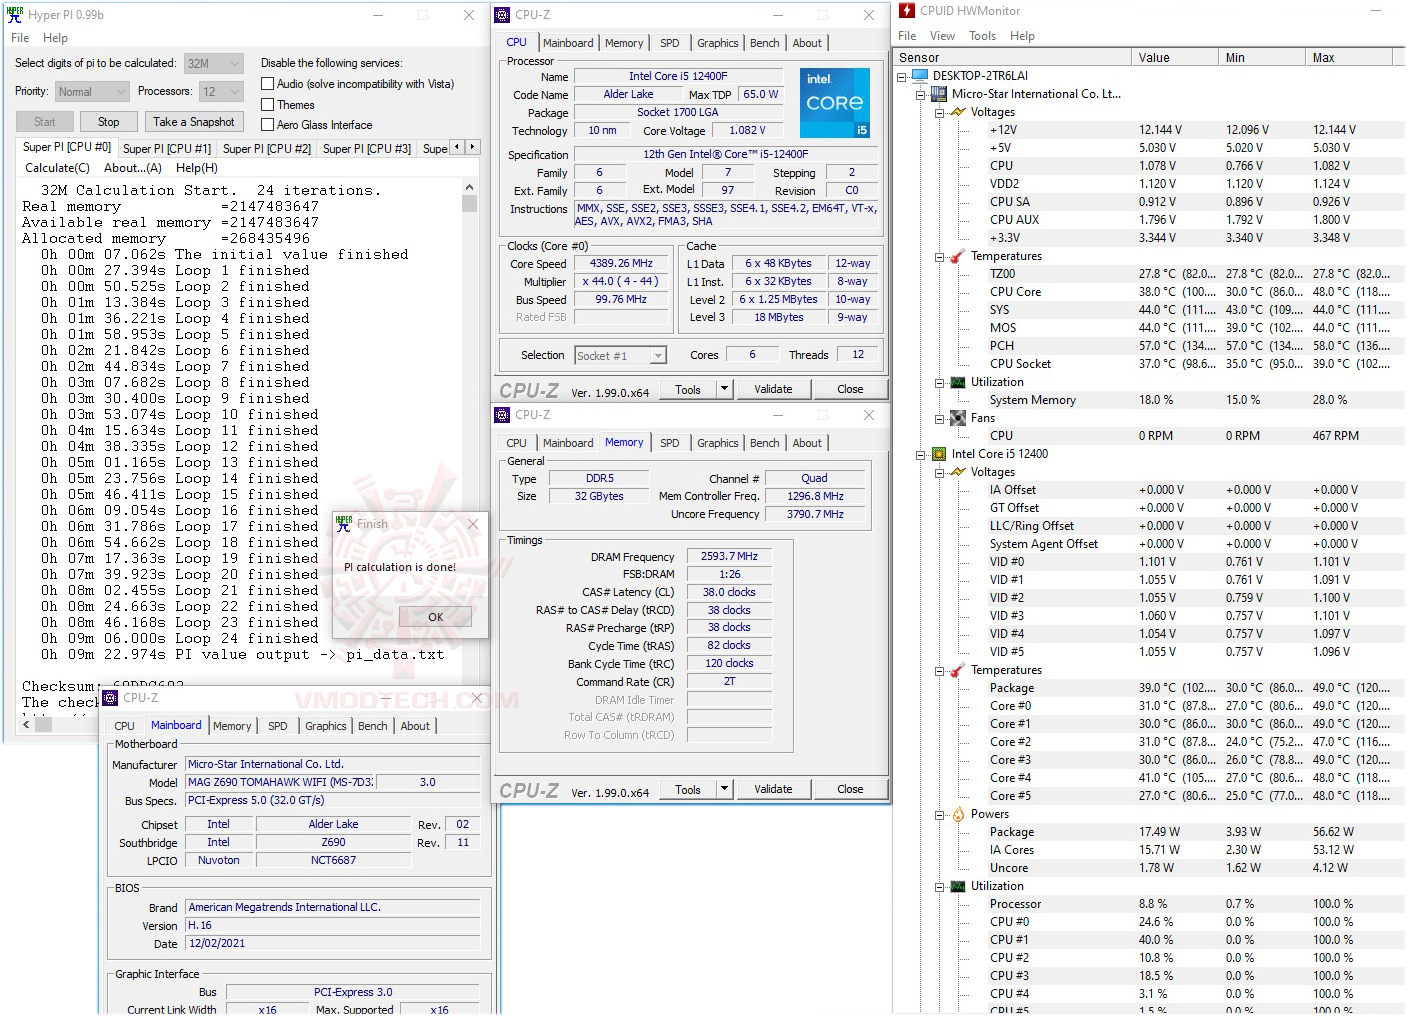
Task: Open the Tools dropdown arrow in CPU-Z processor window
Action: click(725, 389)
